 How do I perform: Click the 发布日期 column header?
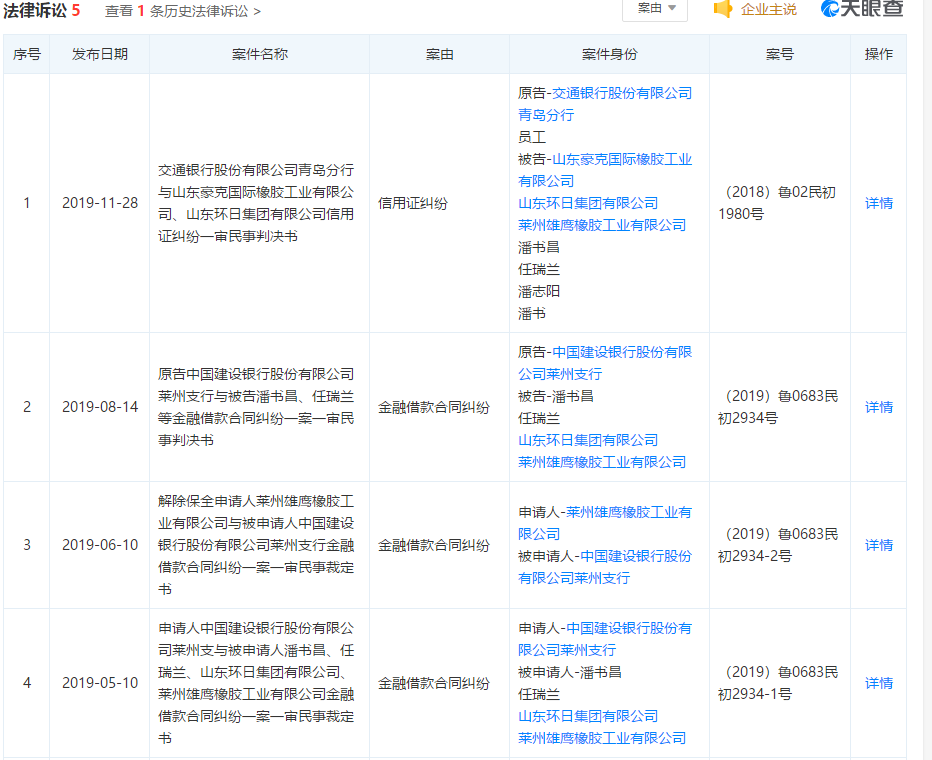point(100,54)
